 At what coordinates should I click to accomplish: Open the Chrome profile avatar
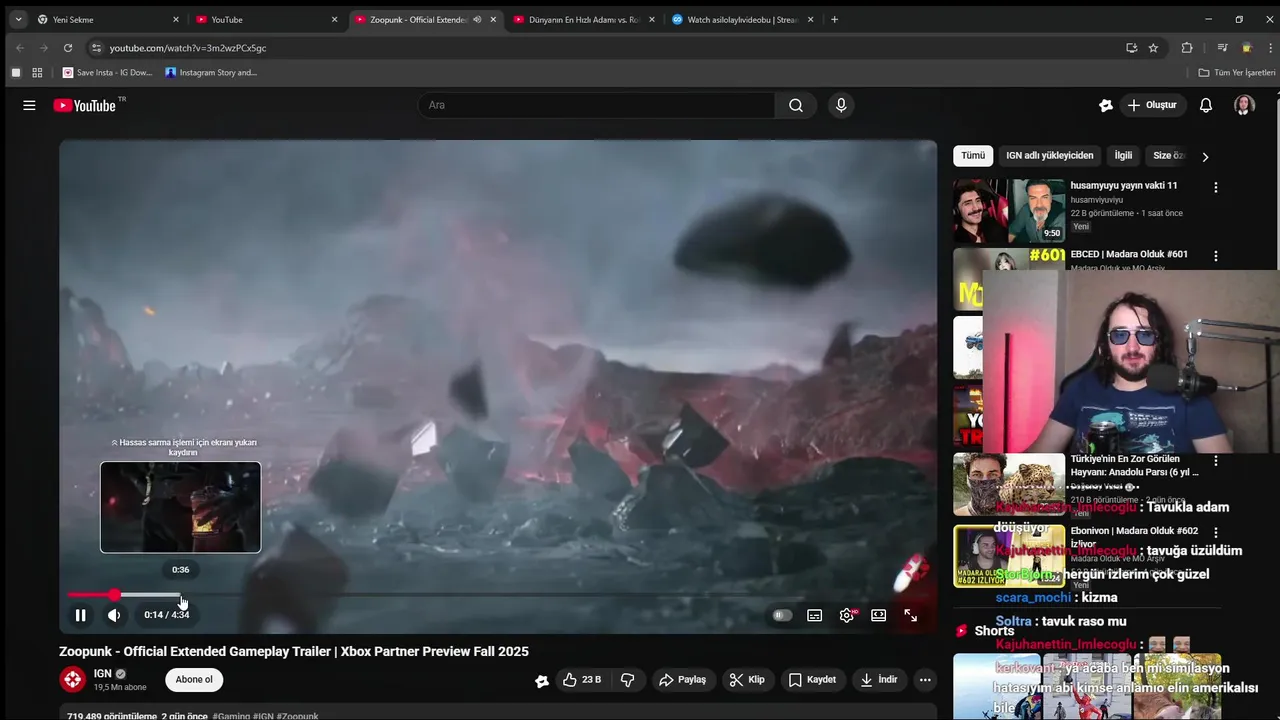coord(1246,48)
